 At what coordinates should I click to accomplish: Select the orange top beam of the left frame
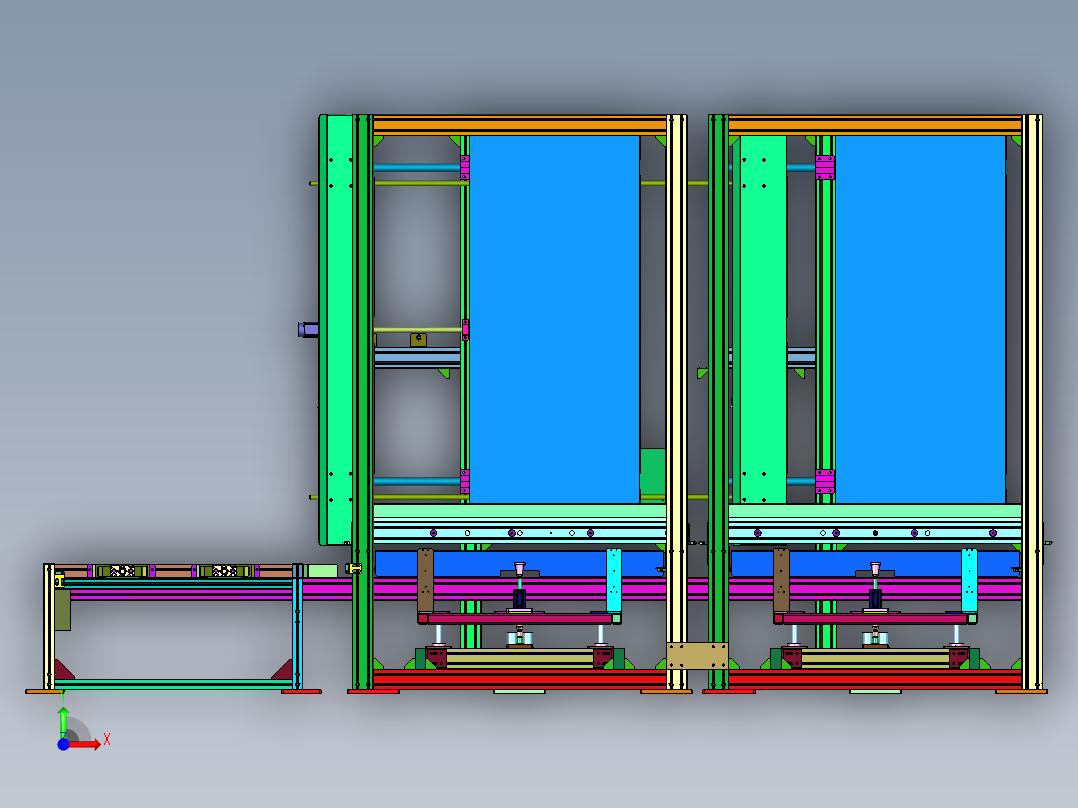[x=520, y=125]
